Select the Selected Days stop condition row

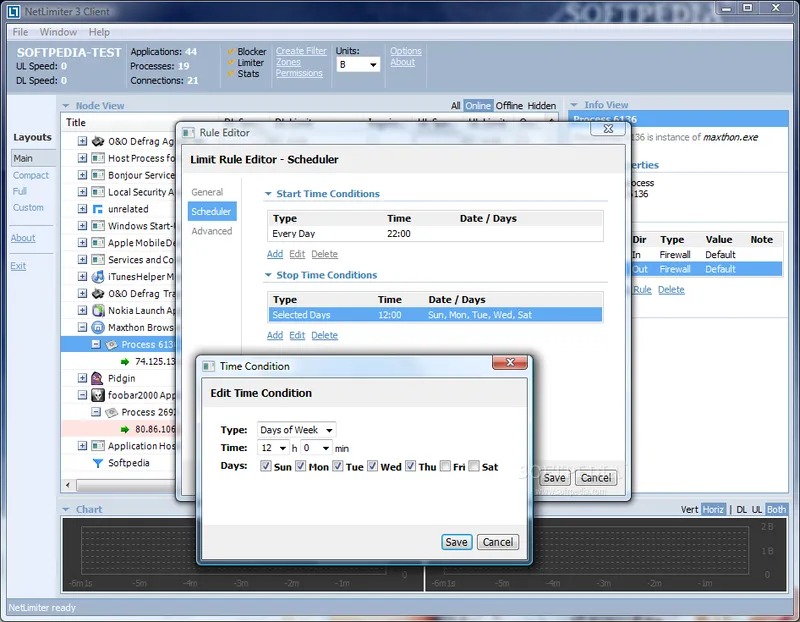coord(435,315)
